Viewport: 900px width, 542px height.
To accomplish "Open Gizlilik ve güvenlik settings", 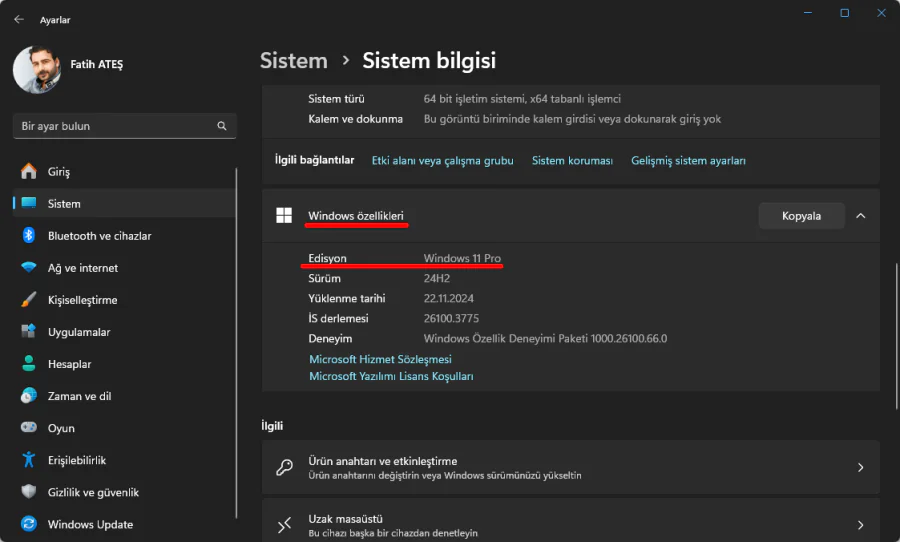I will coord(123,493).
